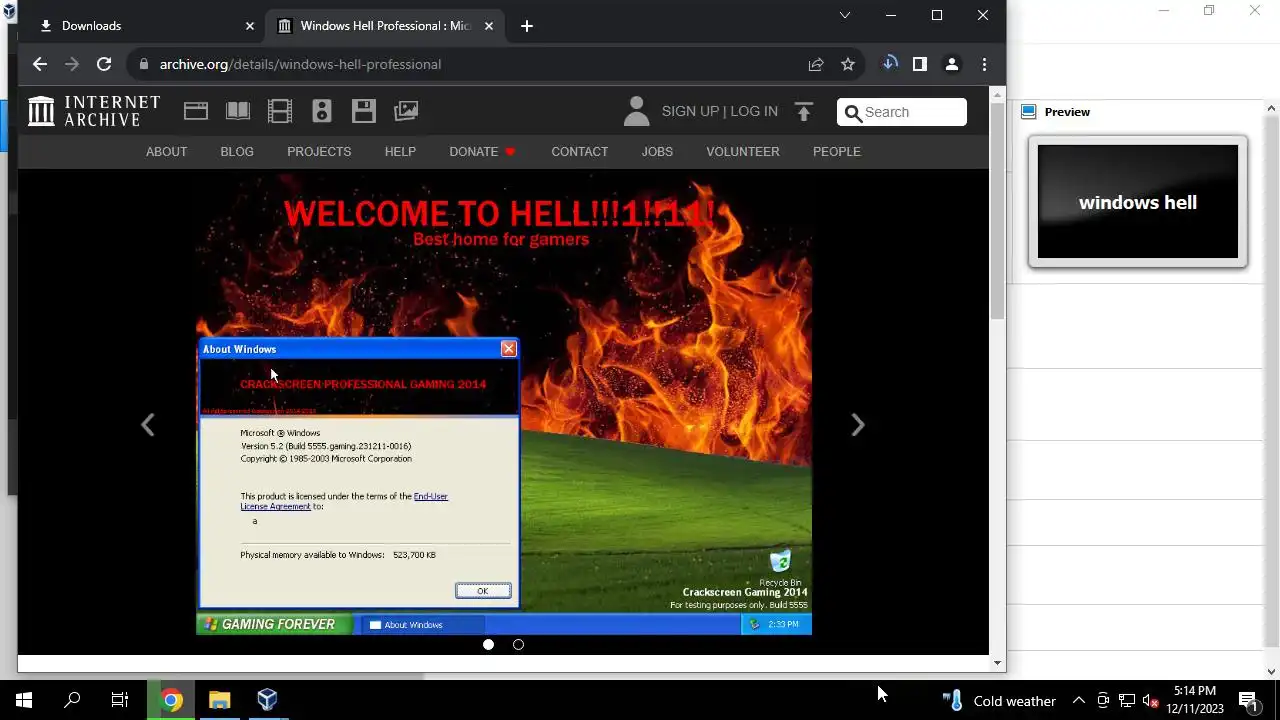Open the Video film icon
The width and height of the screenshot is (1280, 720).
point(280,111)
